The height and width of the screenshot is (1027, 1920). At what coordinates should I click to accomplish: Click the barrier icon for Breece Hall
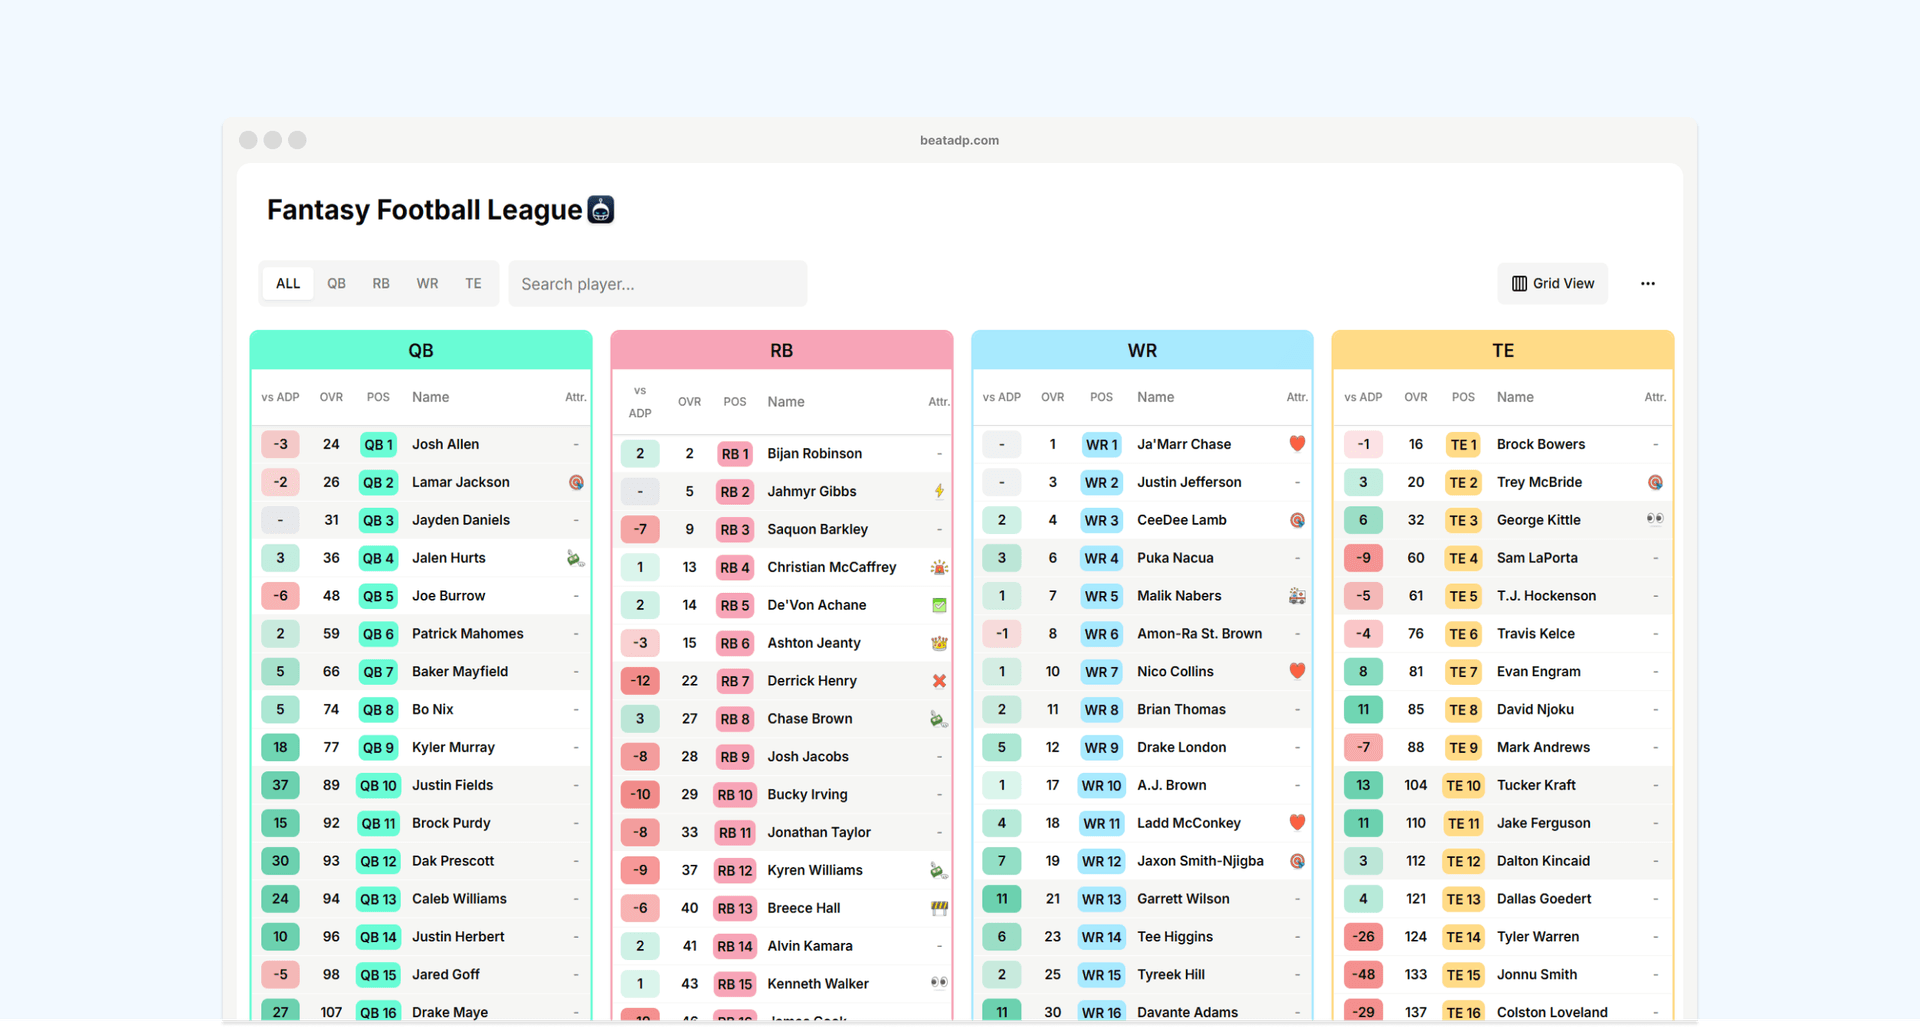(939, 908)
